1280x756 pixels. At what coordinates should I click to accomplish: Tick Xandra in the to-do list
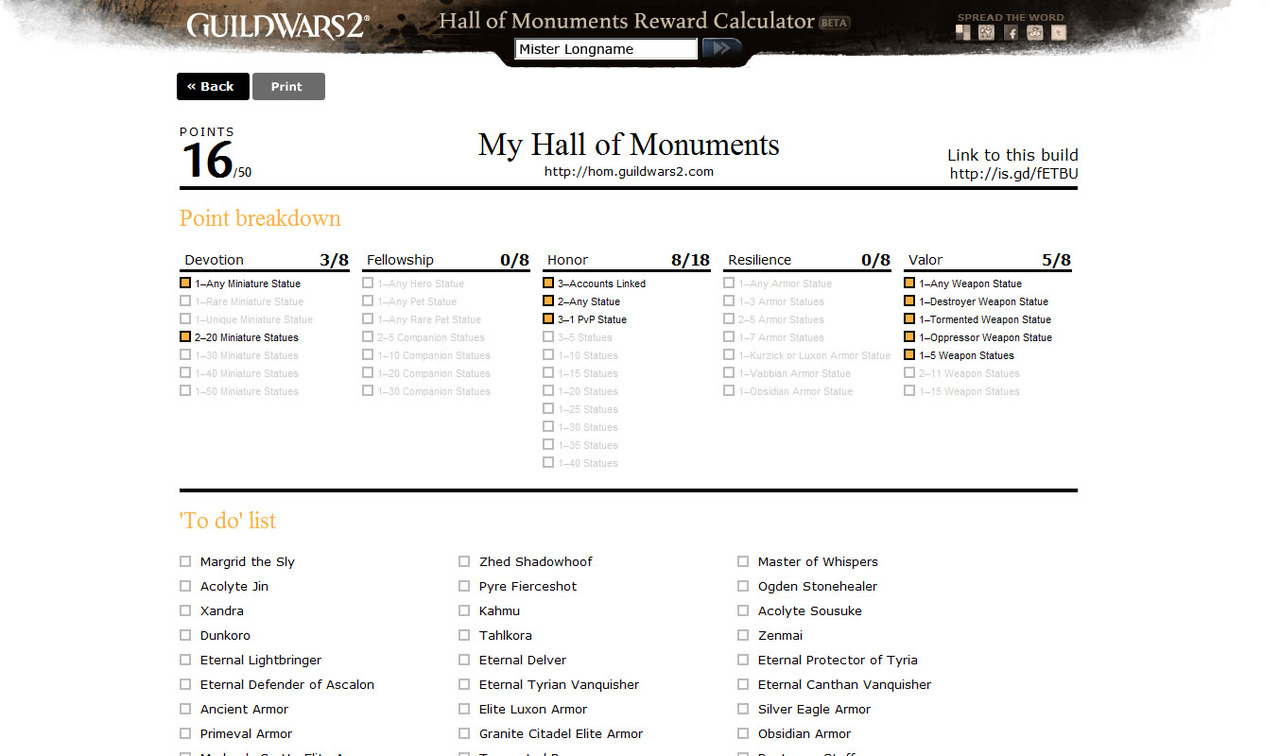coord(185,611)
